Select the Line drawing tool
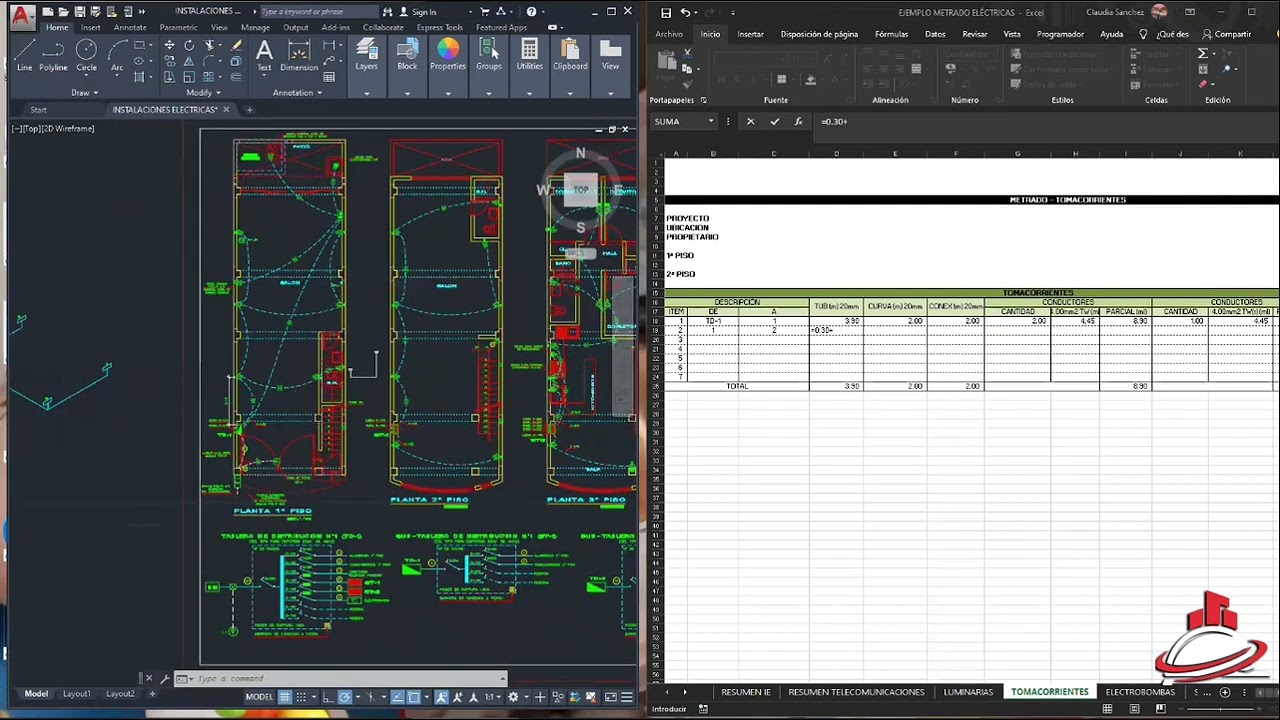 24,55
